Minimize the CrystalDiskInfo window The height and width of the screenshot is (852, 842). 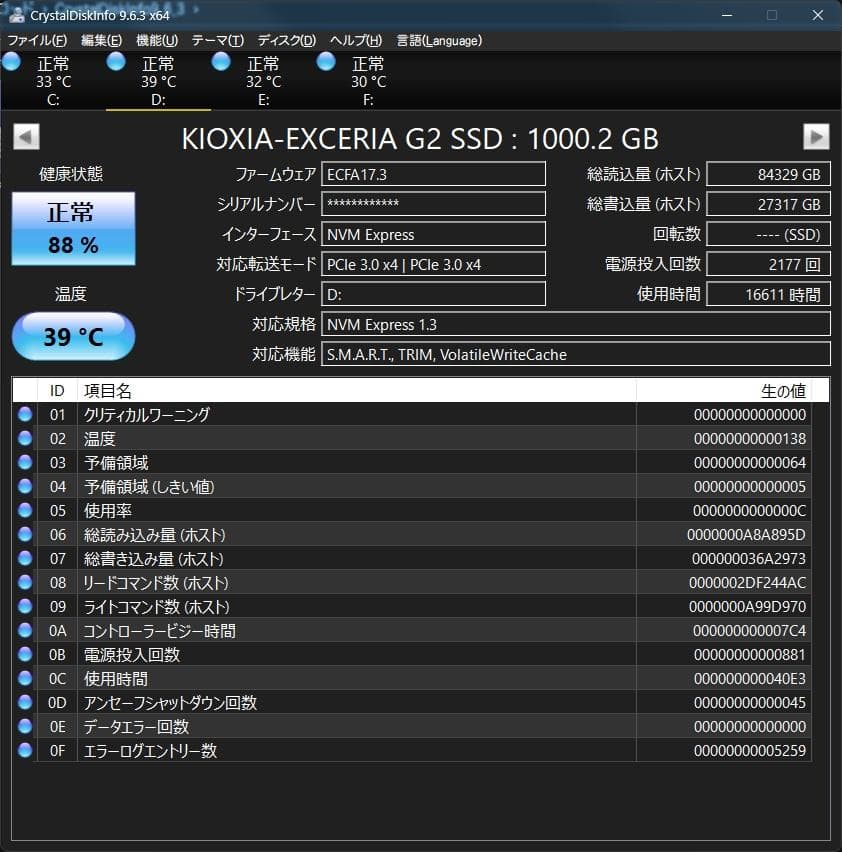click(x=727, y=15)
